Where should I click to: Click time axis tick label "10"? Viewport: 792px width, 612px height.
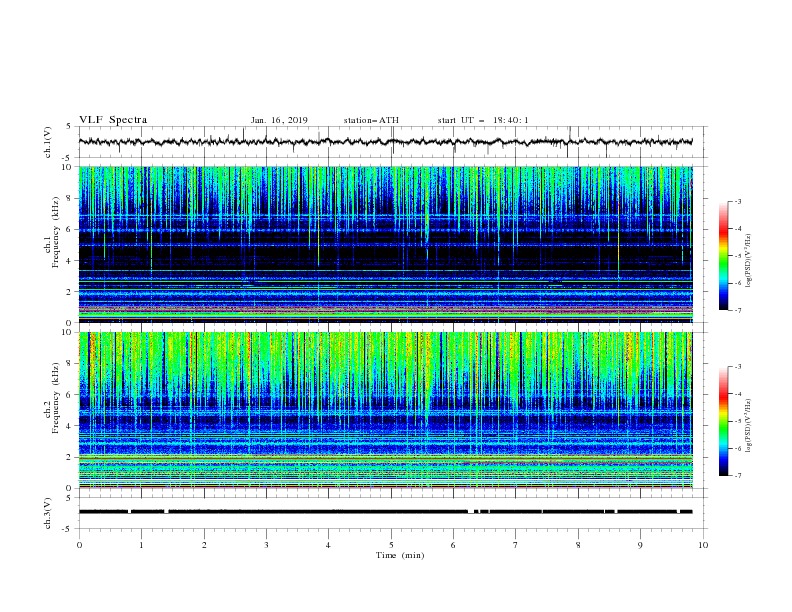(x=703, y=545)
